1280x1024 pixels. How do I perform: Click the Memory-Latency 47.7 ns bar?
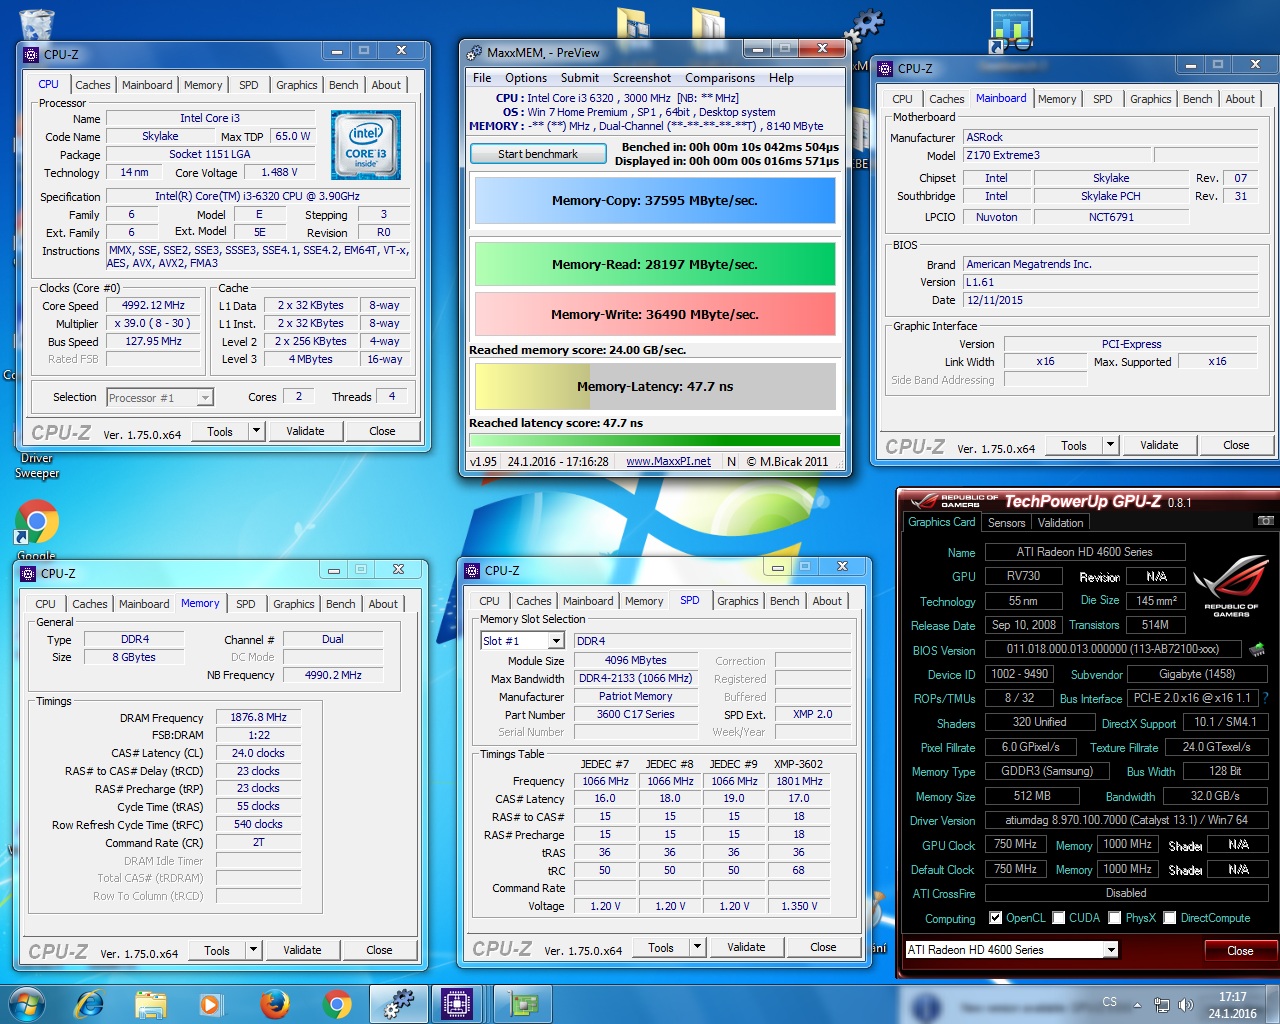click(x=655, y=386)
